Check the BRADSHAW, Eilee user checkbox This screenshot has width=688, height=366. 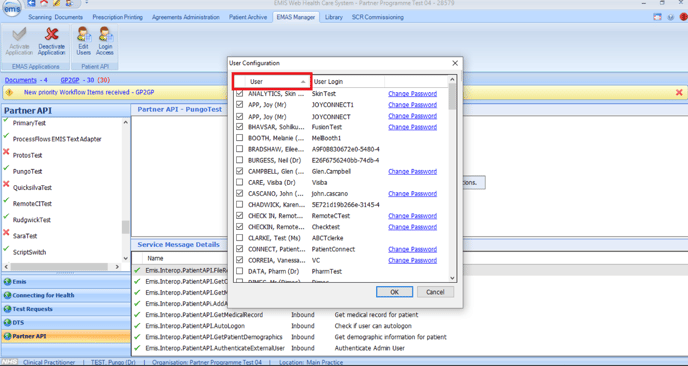(x=240, y=149)
